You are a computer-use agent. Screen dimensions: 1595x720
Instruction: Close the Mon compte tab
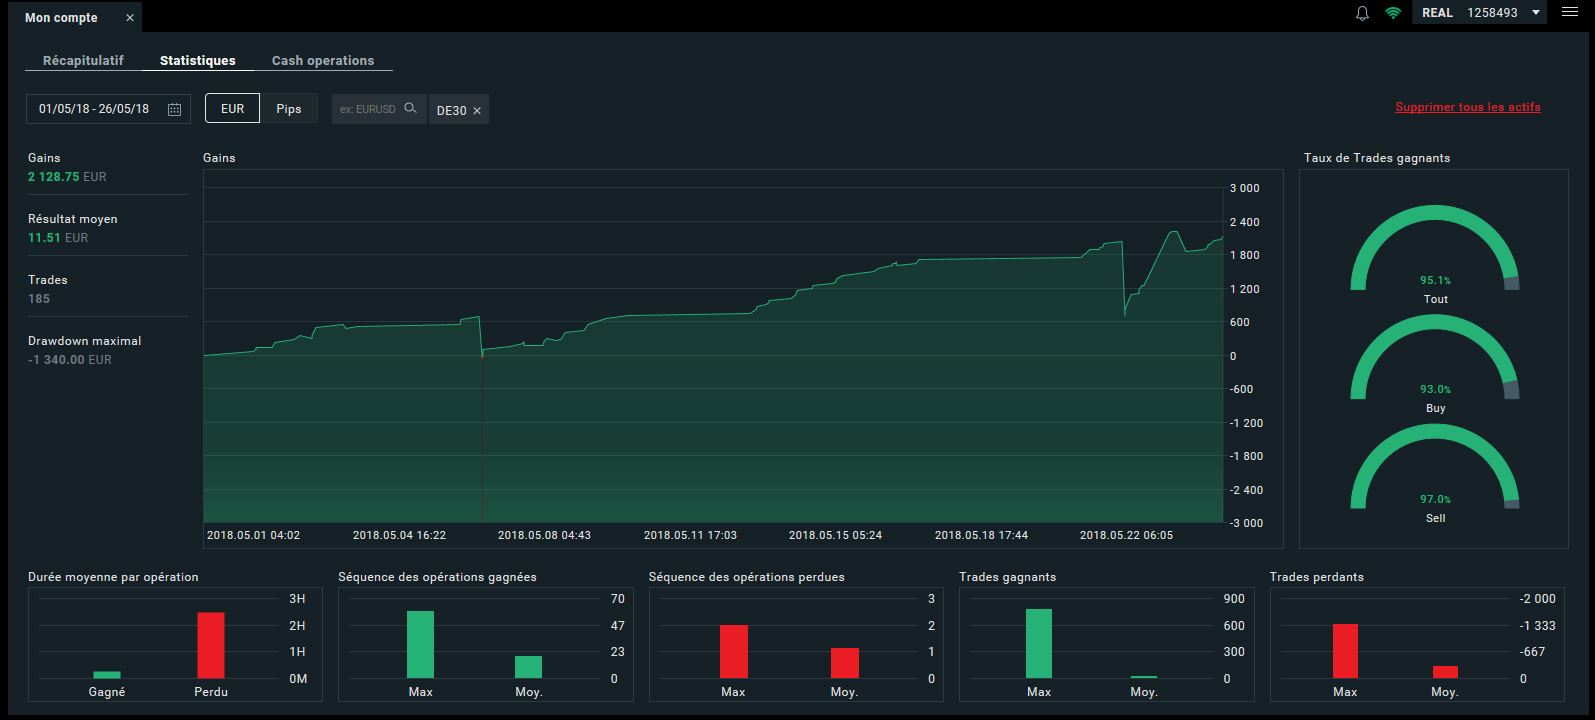[130, 18]
